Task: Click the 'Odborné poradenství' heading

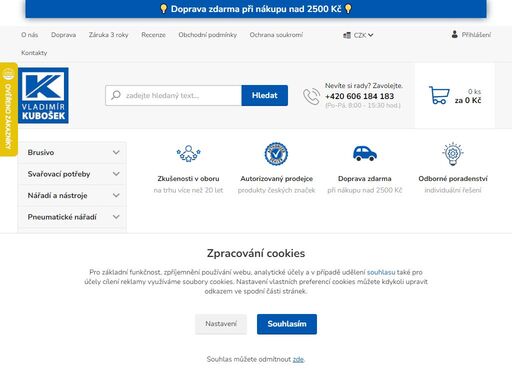Action: point(453,179)
